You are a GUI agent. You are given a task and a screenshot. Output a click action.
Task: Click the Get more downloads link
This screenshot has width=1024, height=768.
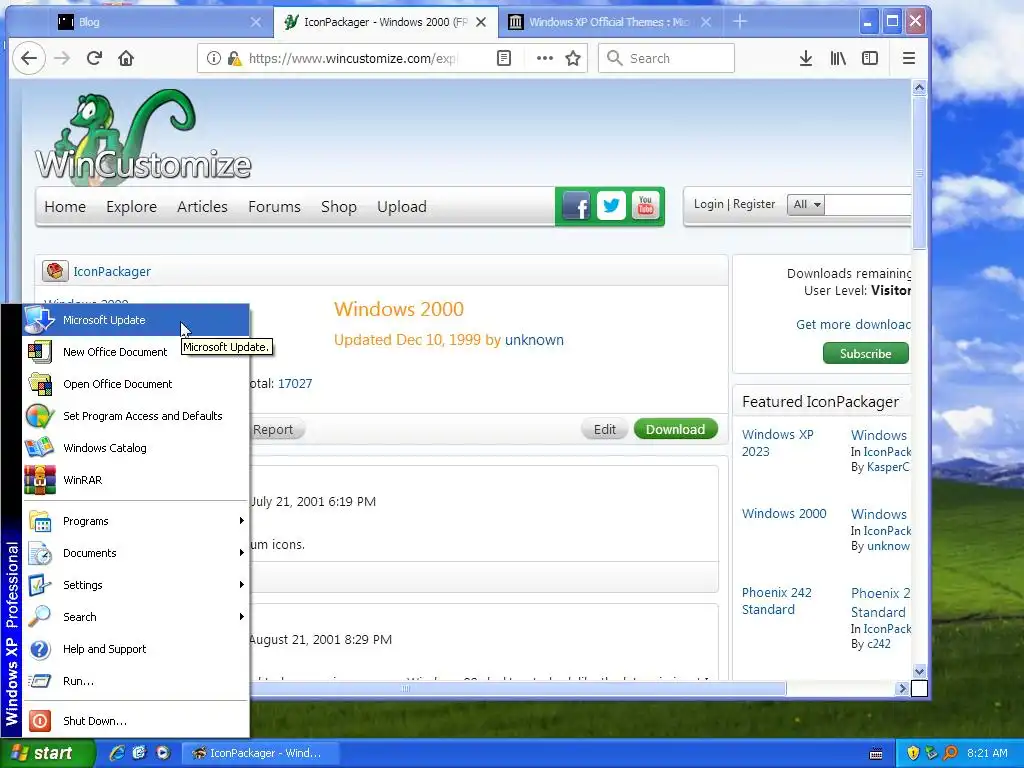tap(853, 324)
